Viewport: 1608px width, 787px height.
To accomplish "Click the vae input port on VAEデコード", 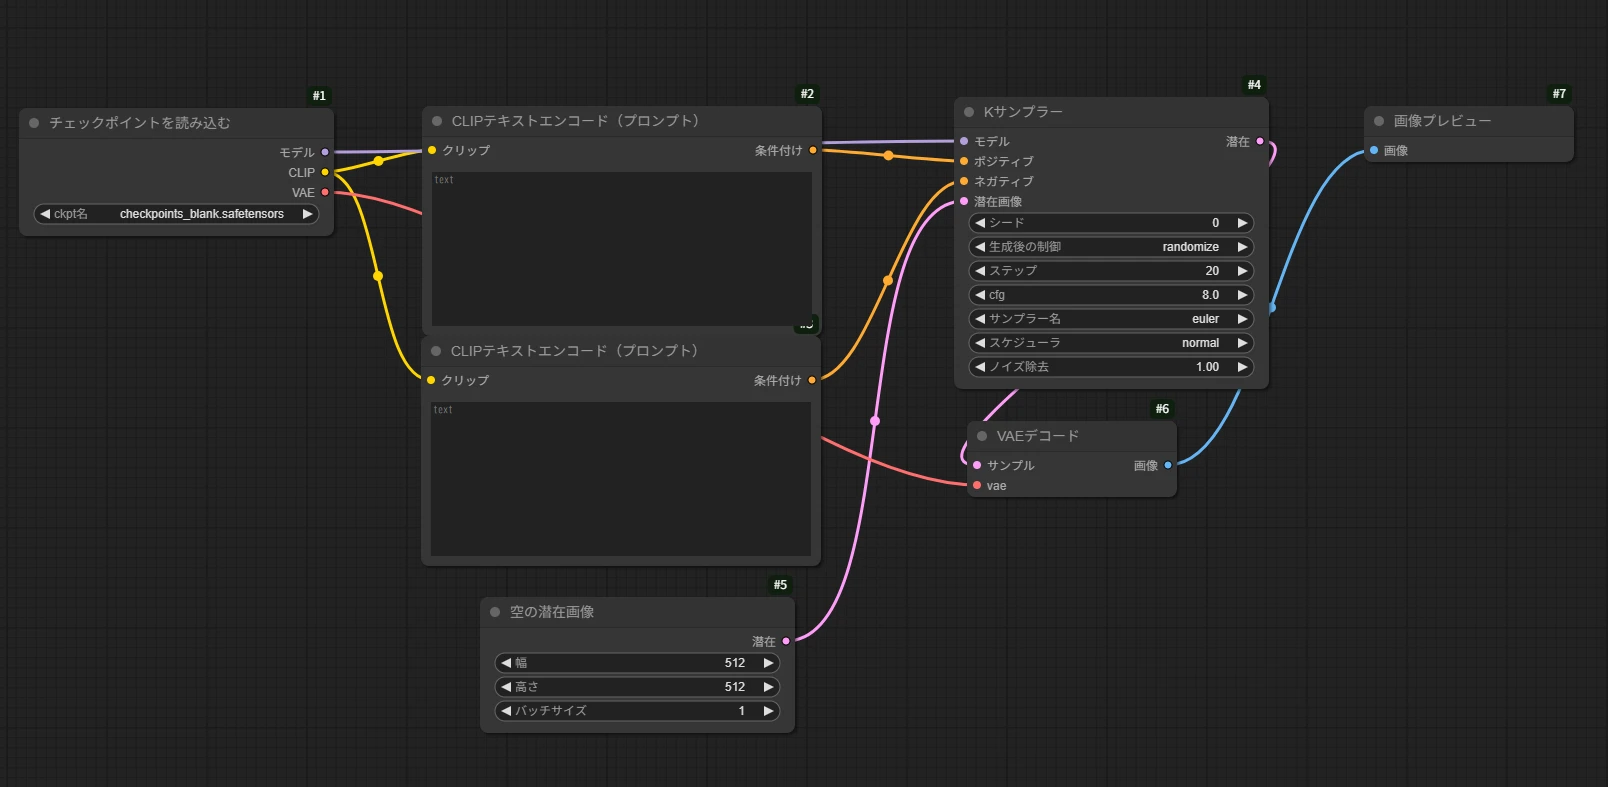I will (977, 486).
